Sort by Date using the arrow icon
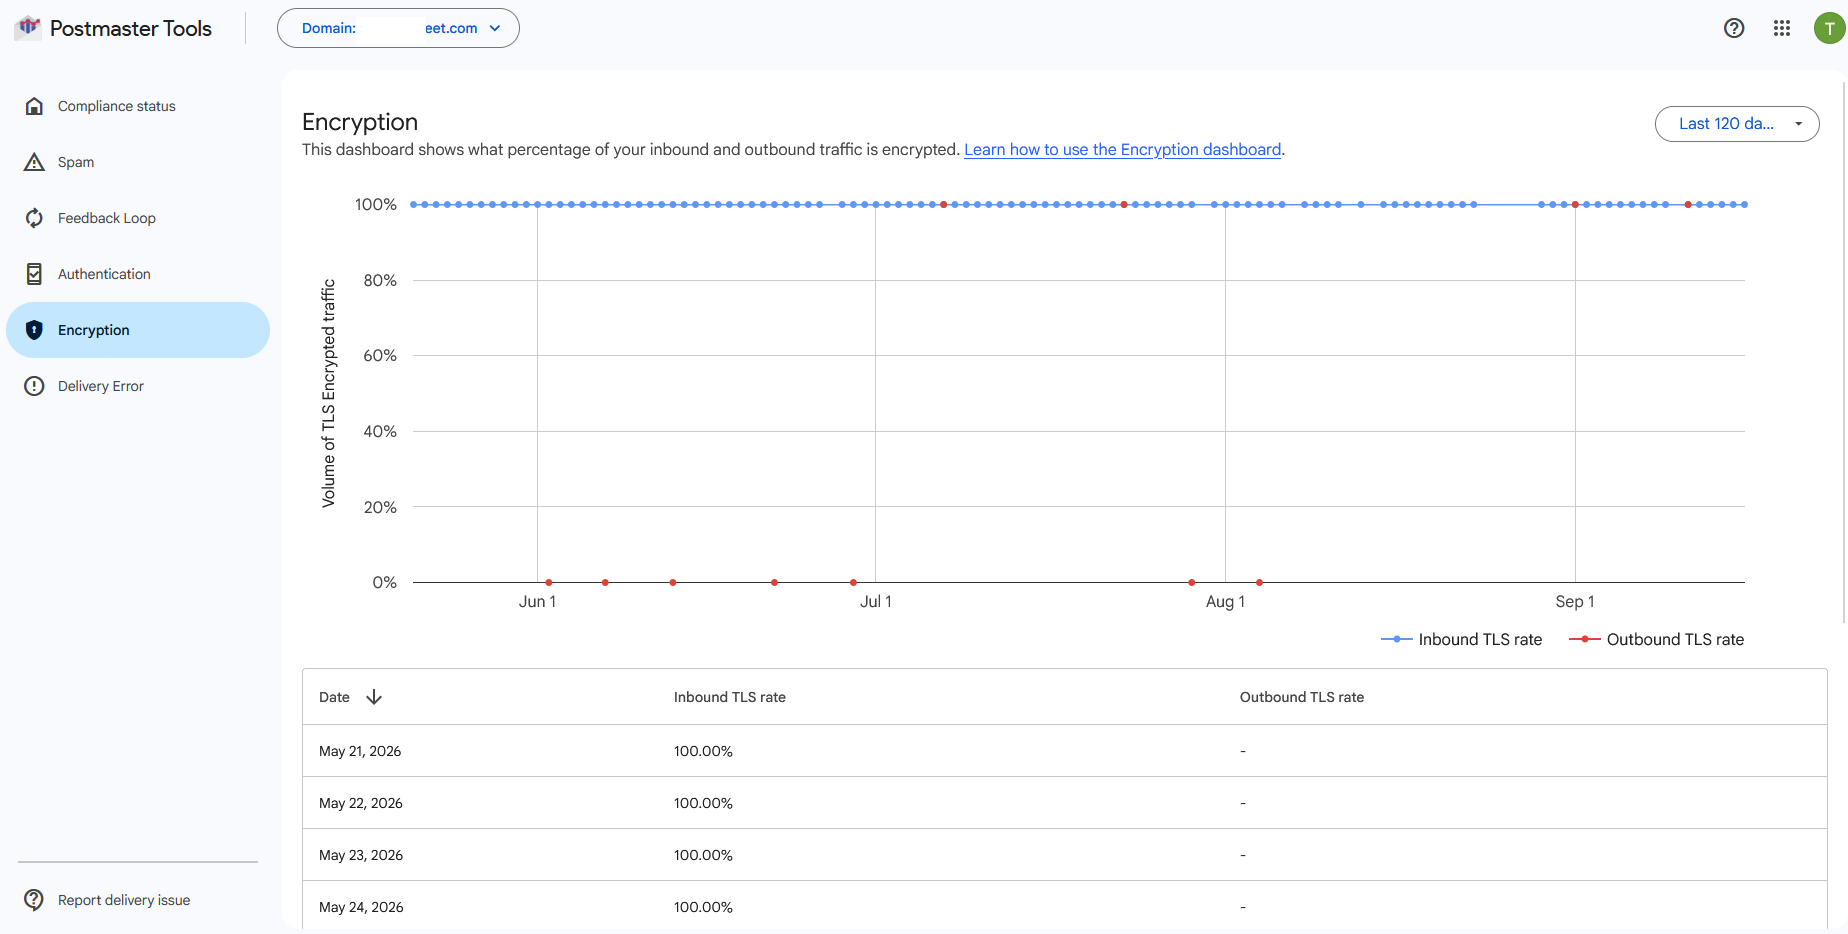 pos(374,697)
